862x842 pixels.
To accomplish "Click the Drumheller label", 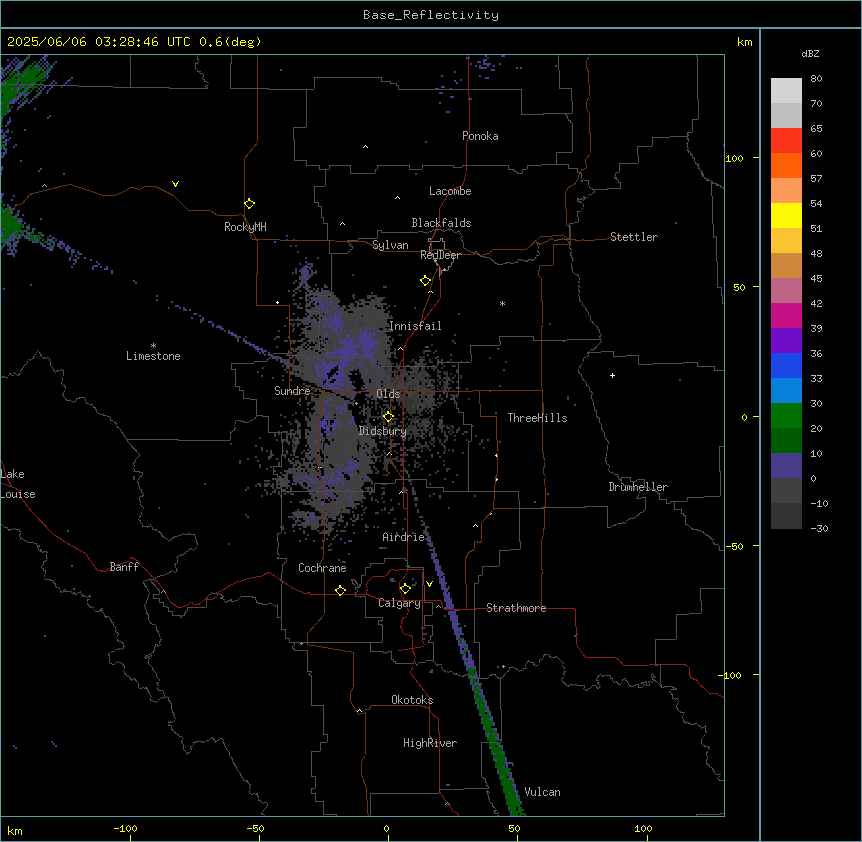I will pos(638,487).
